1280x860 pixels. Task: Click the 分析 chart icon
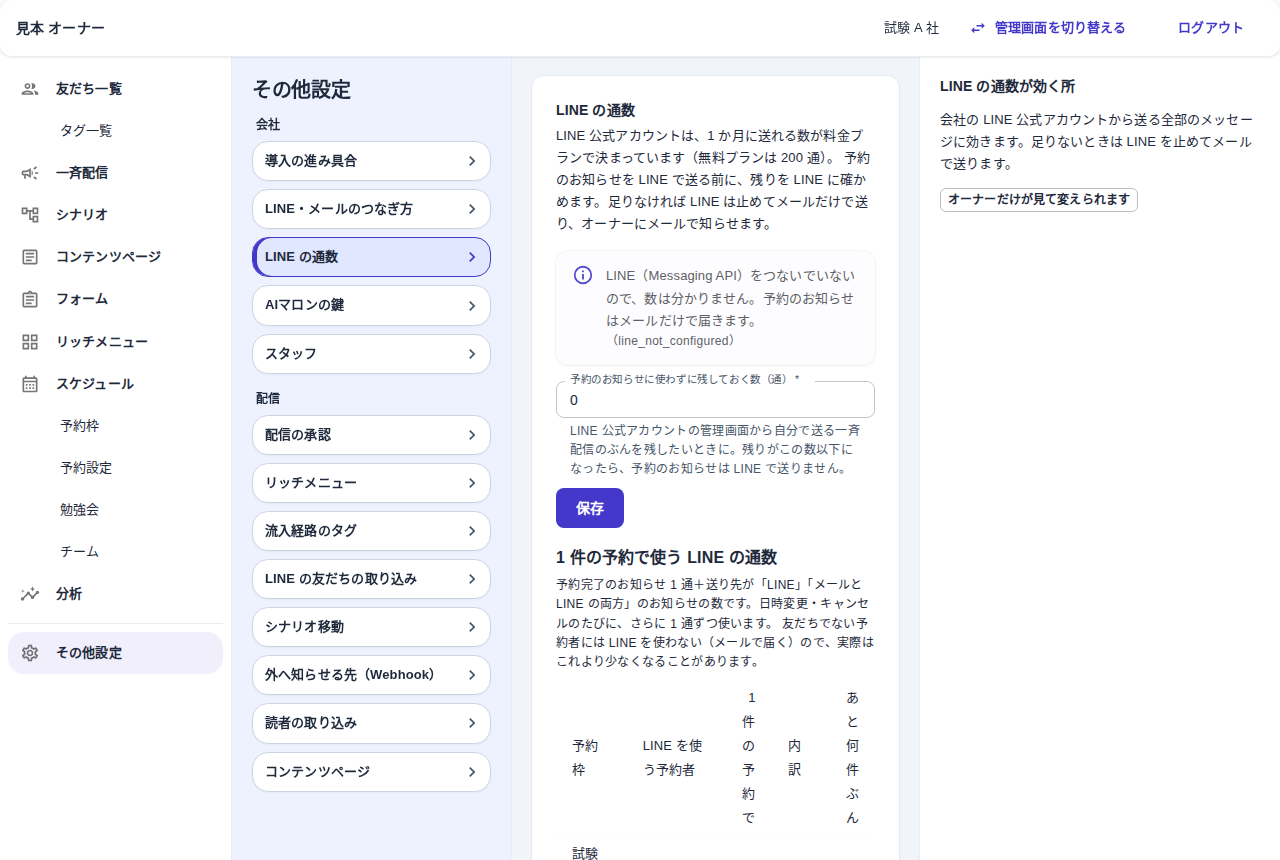coord(30,594)
